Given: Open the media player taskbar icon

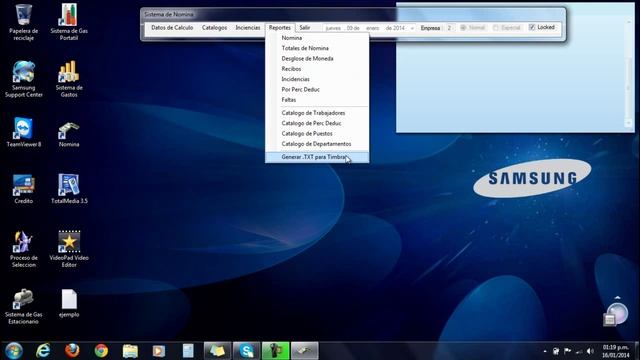Looking at the screenshot, I should (159, 351).
